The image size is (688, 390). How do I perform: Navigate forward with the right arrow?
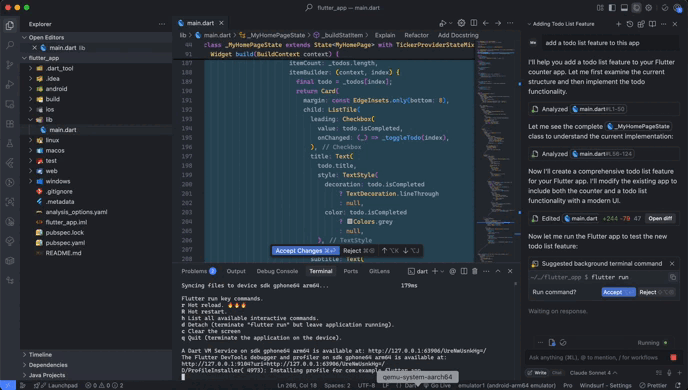(498, 23)
